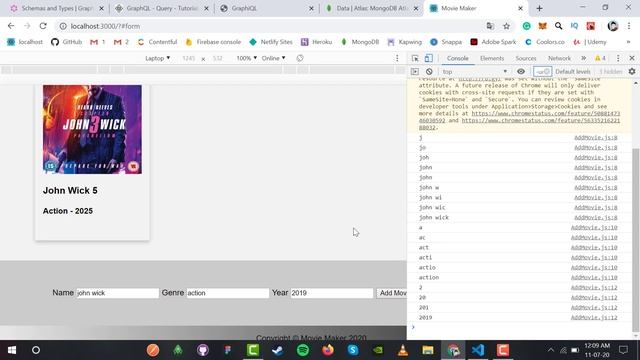640x360 pixels.
Task: Open the MongoDB bookmark
Action: [x=360, y=42]
